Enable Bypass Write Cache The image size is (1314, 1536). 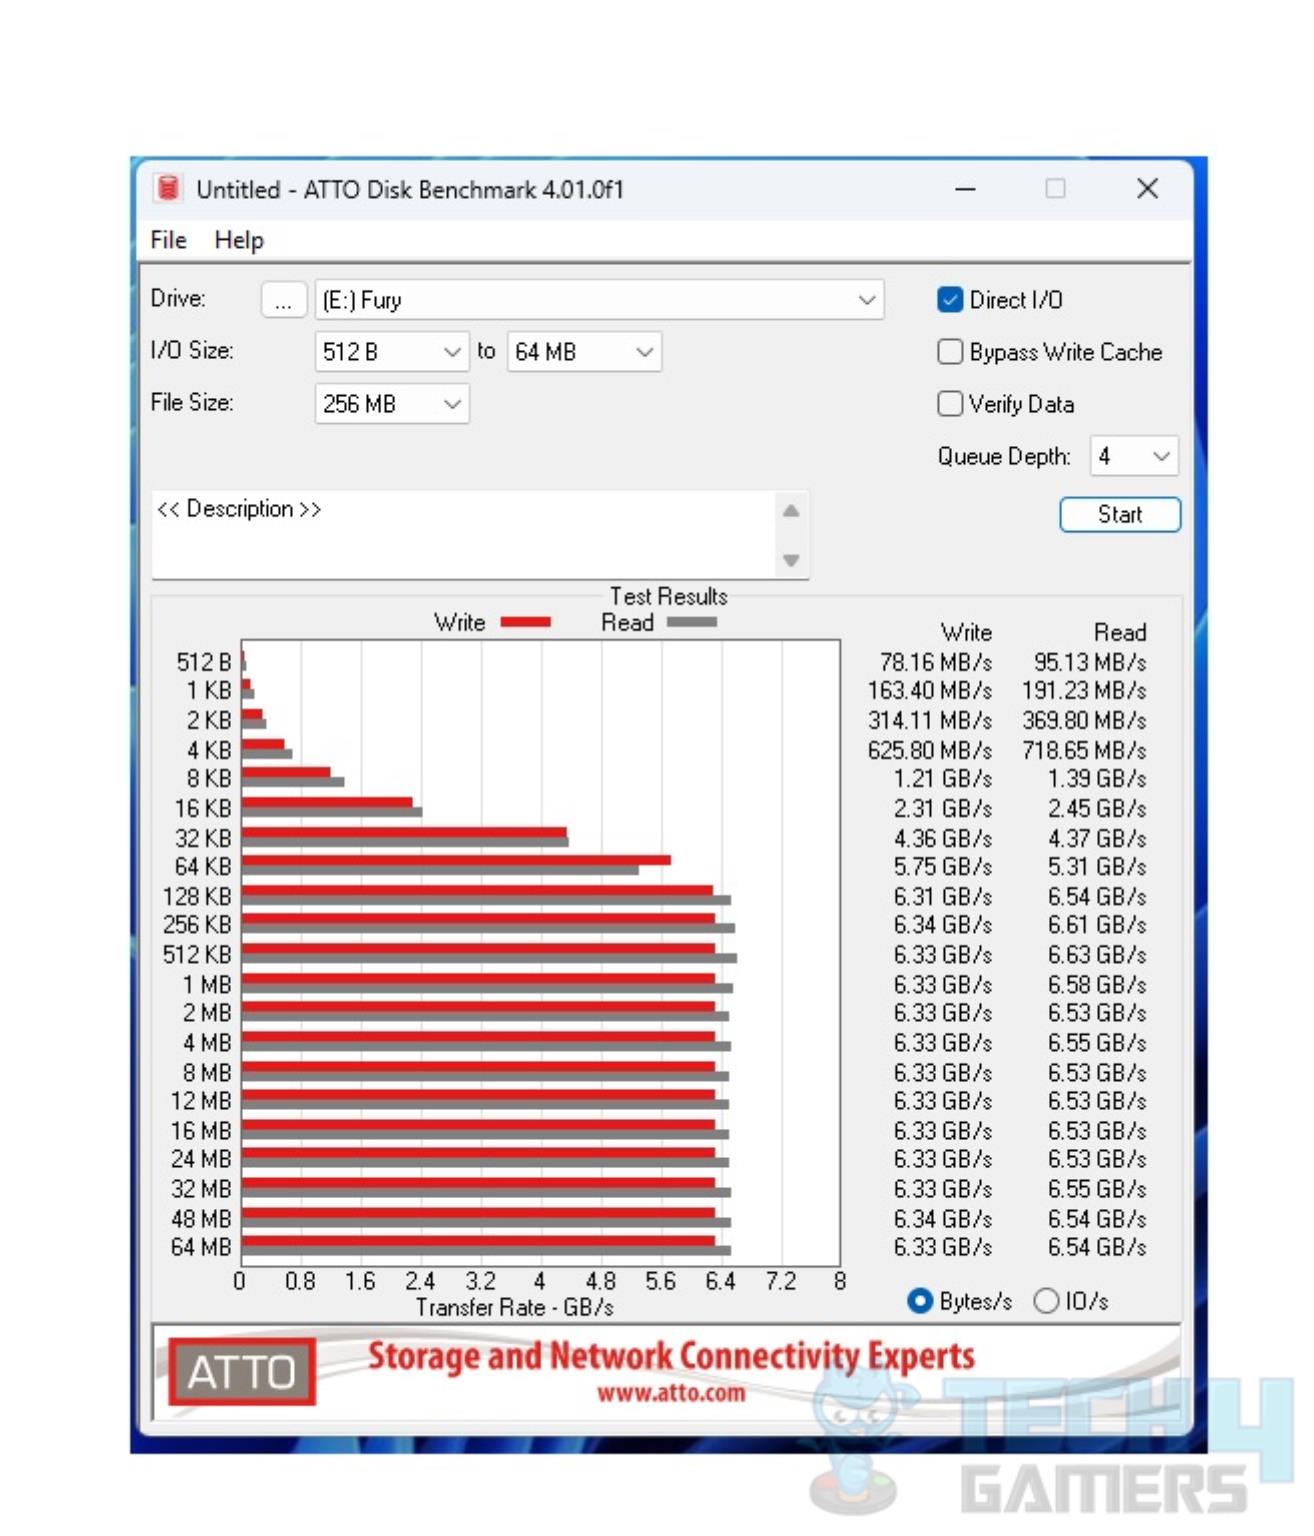[x=950, y=352]
